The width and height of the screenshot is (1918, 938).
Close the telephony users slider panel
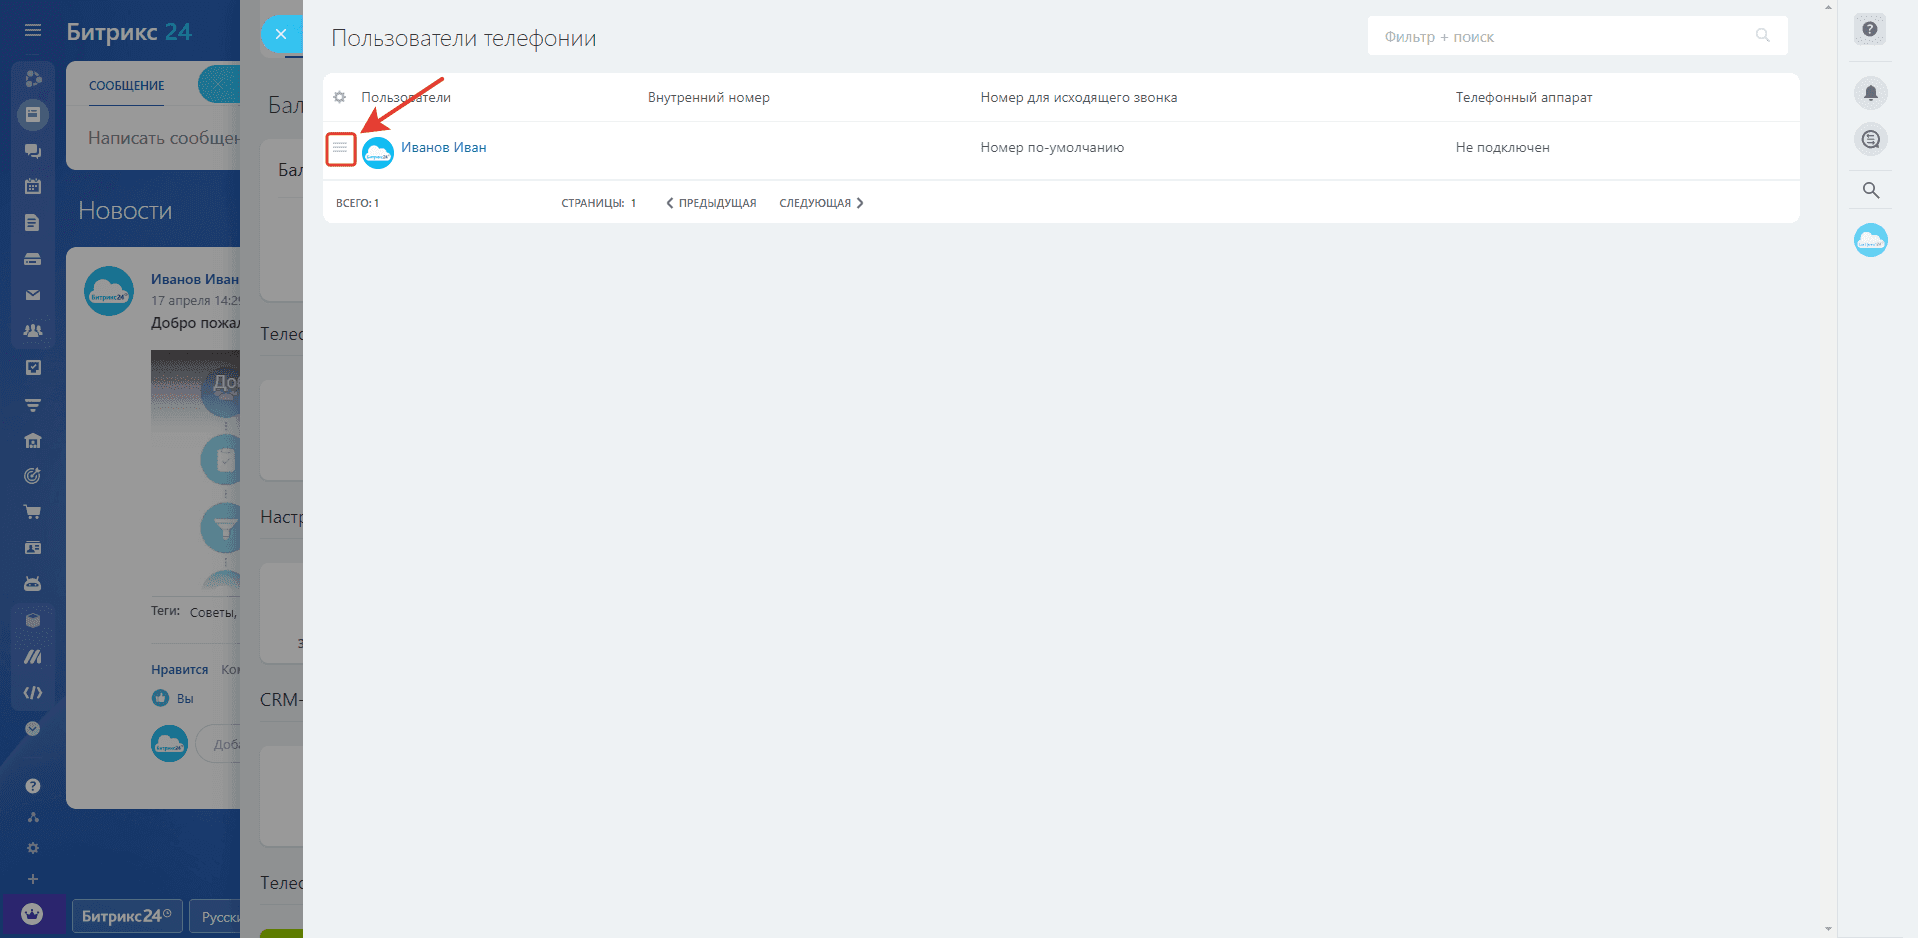pos(281,34)
